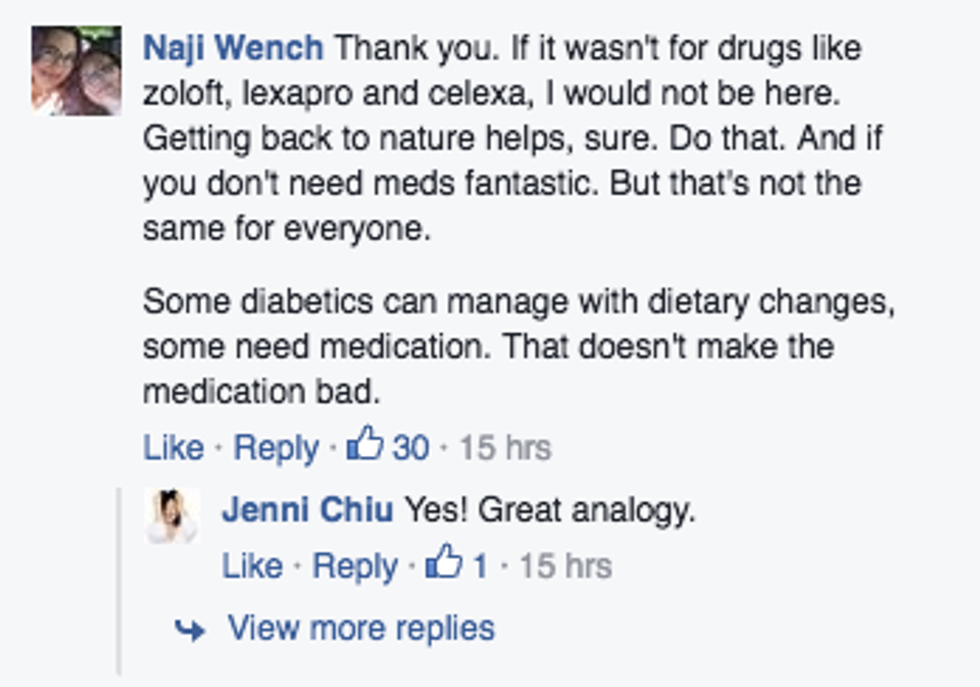980x687 pixels.
Task: Open Naji Wench's profile name link
Action: tap(233, 47)
